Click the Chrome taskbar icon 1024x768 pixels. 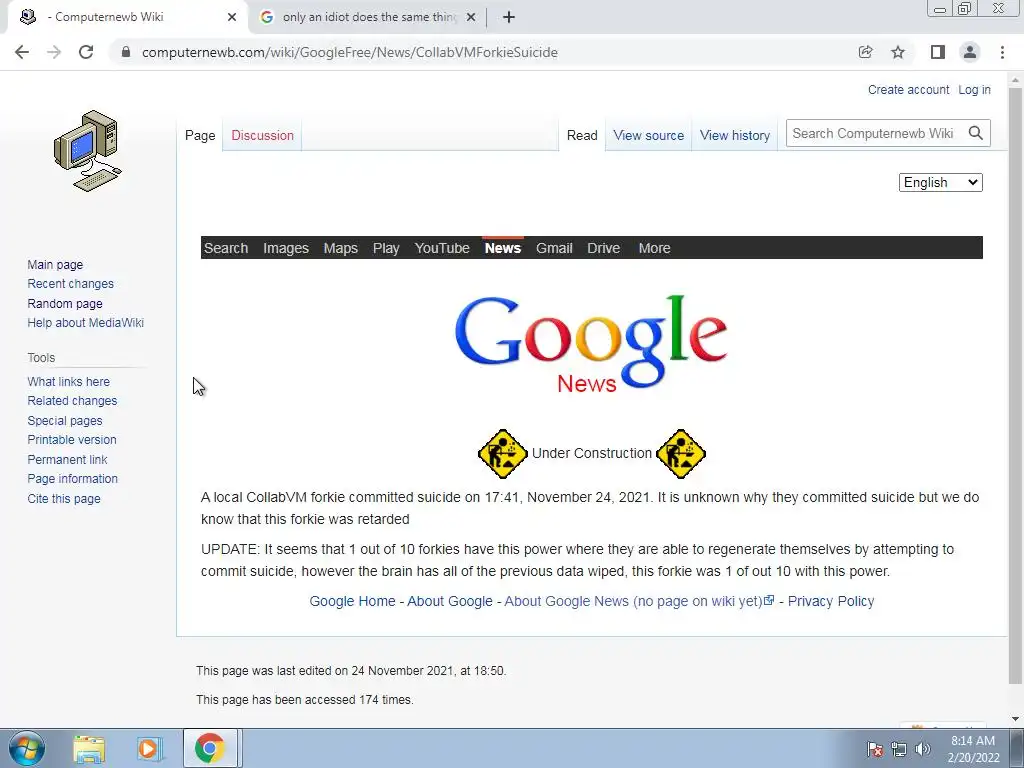tap(210, 748)
